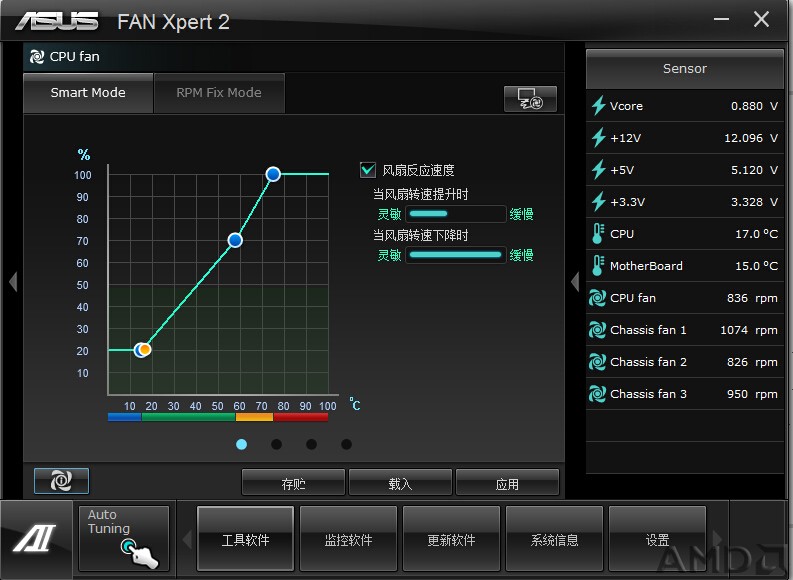Click the red temperature zone bar
793x580 pixels.
point(301,417)
